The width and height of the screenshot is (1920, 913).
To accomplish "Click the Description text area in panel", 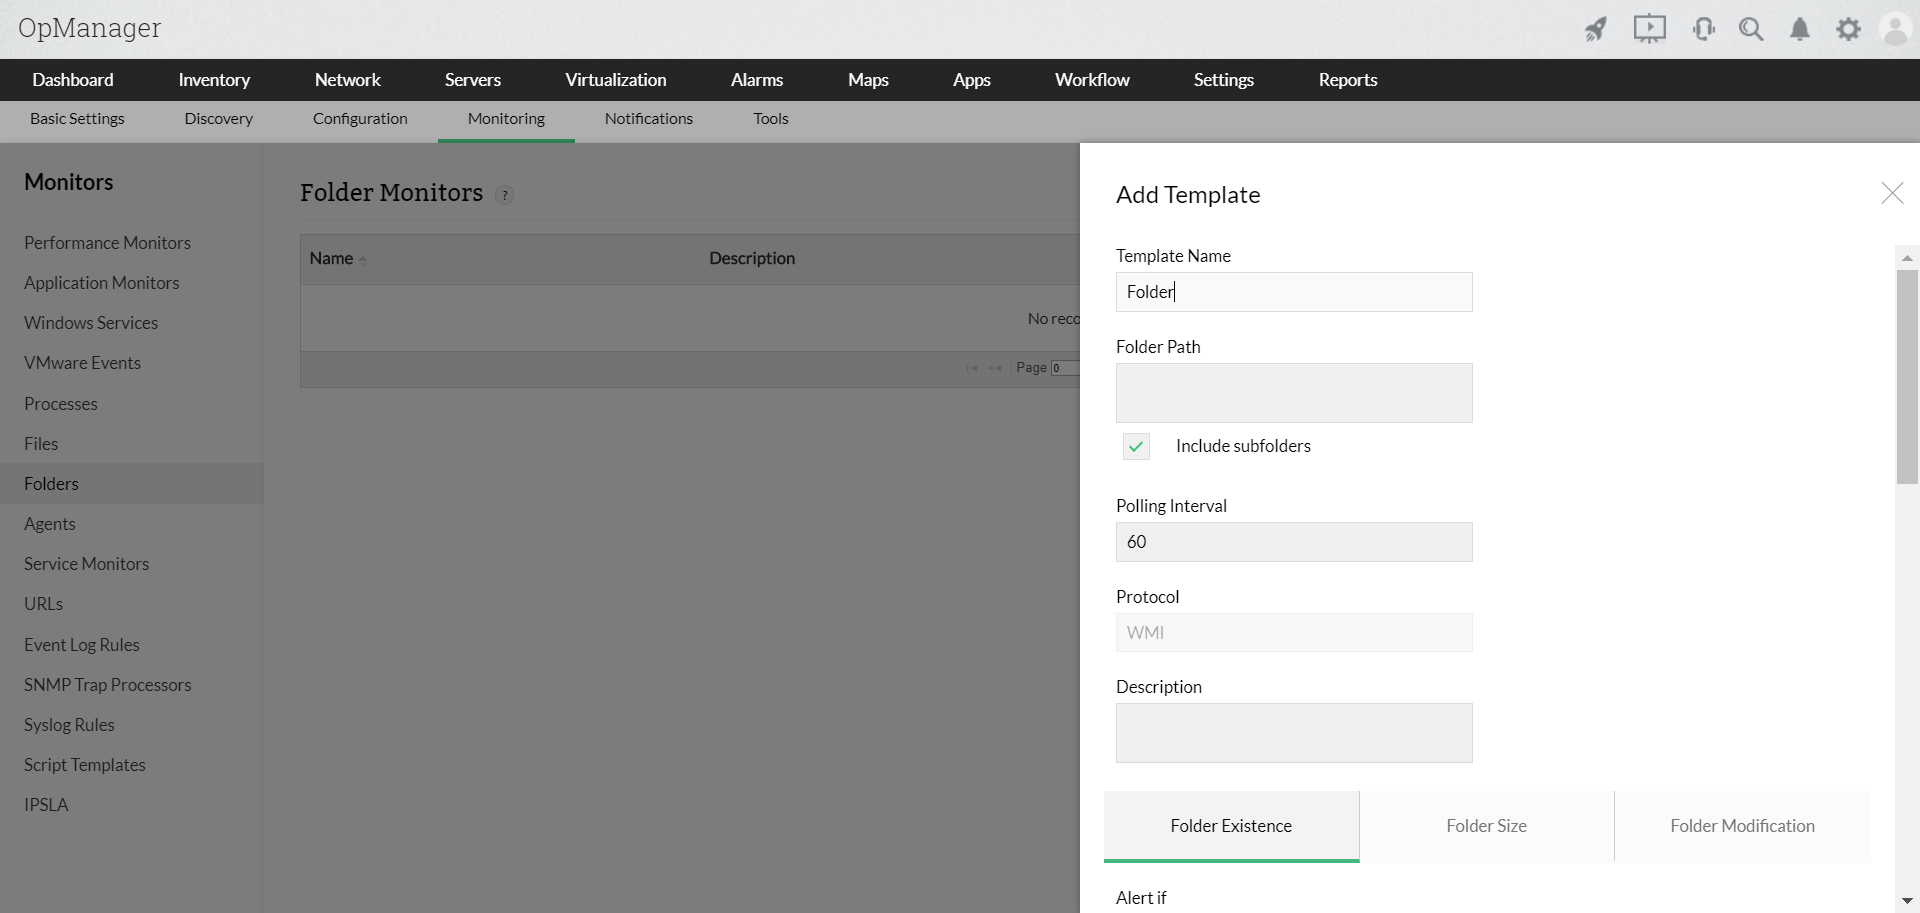I will tap(1294, 733).
